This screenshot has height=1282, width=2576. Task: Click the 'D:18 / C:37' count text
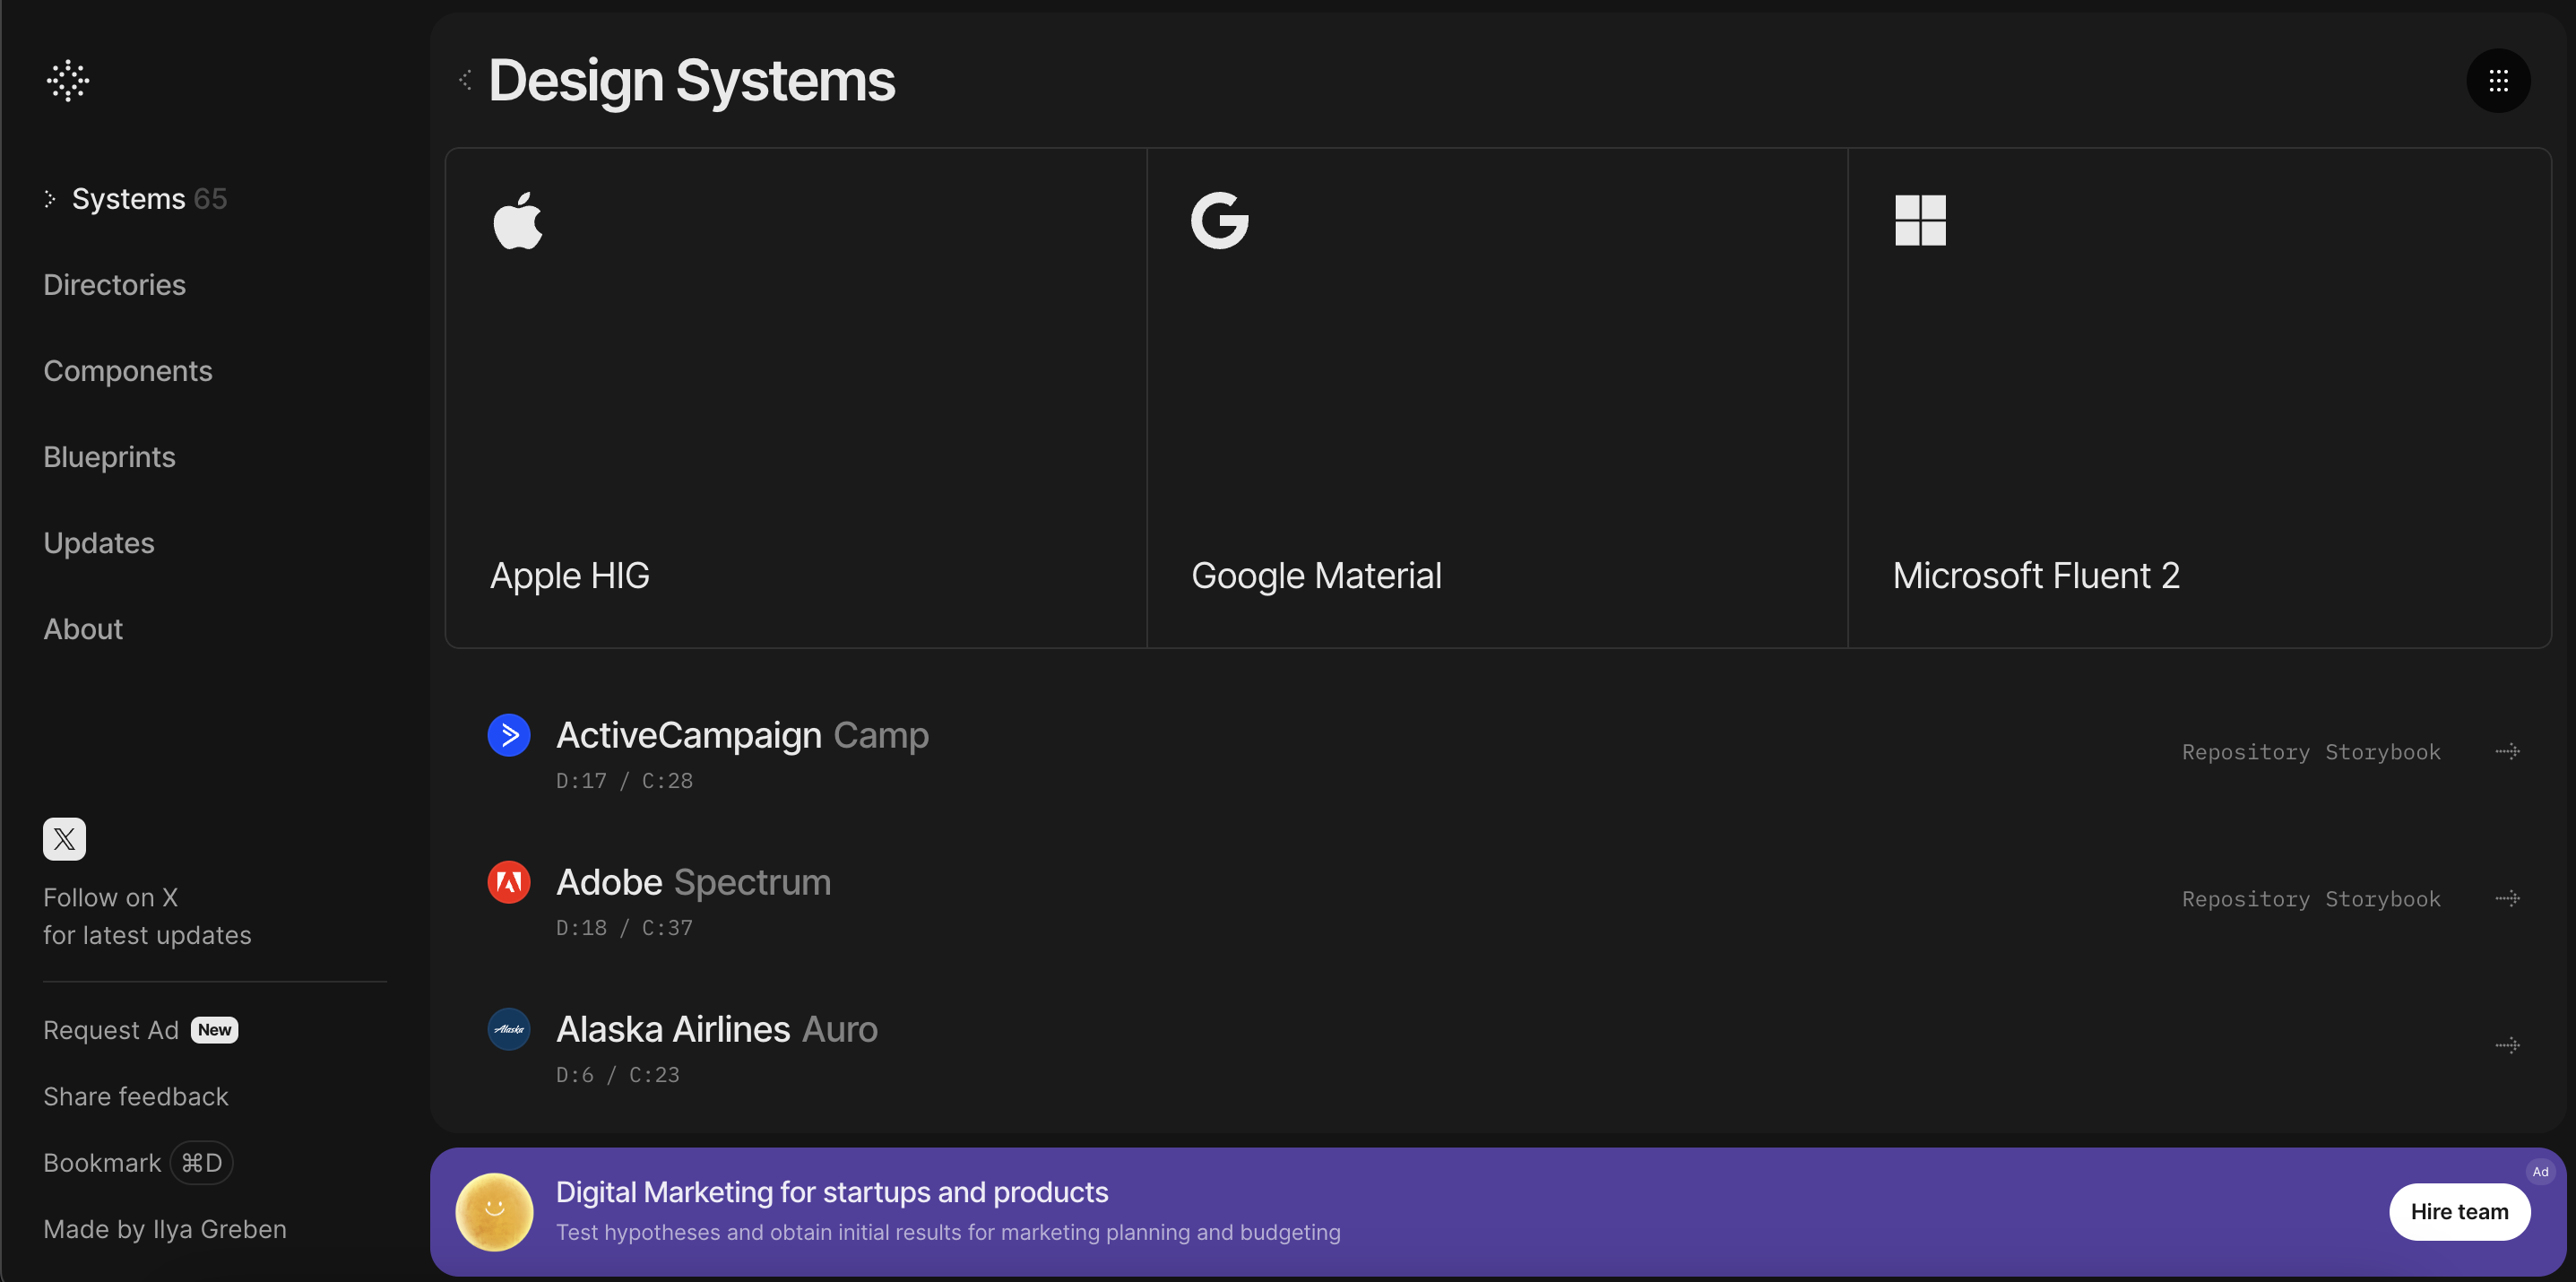[624, 928]
